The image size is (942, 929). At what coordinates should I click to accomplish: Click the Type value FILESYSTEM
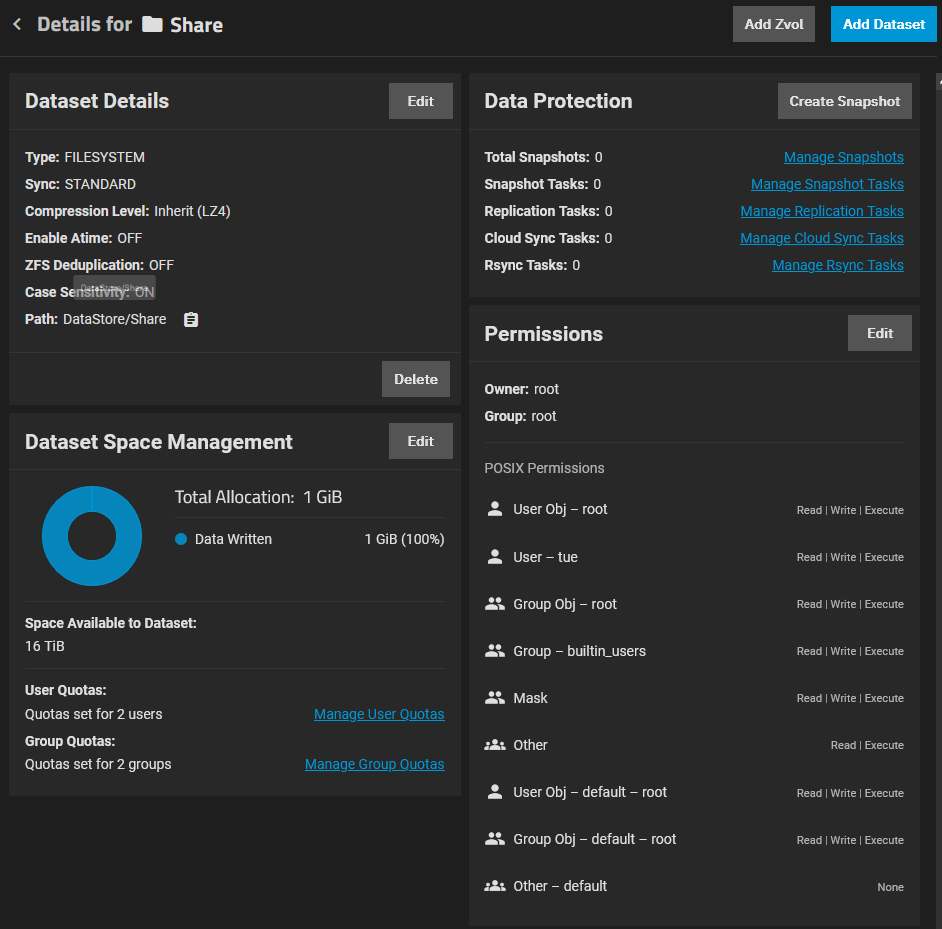pyautogui.click(x=105, y=157)
